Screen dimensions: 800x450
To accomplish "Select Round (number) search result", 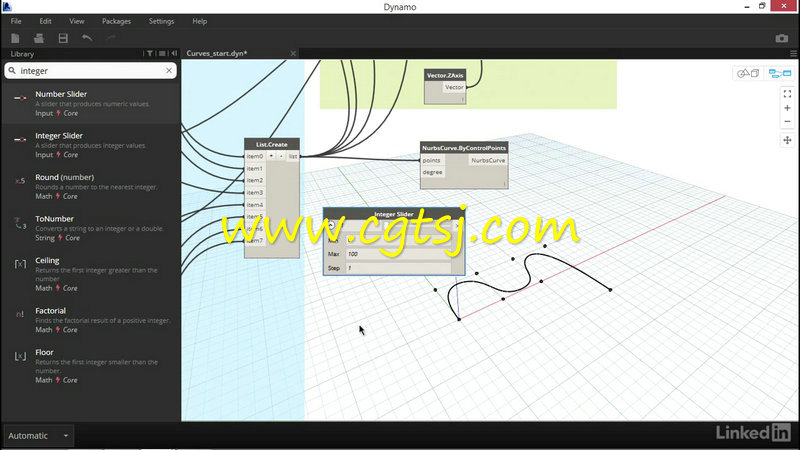I will 91,186.
